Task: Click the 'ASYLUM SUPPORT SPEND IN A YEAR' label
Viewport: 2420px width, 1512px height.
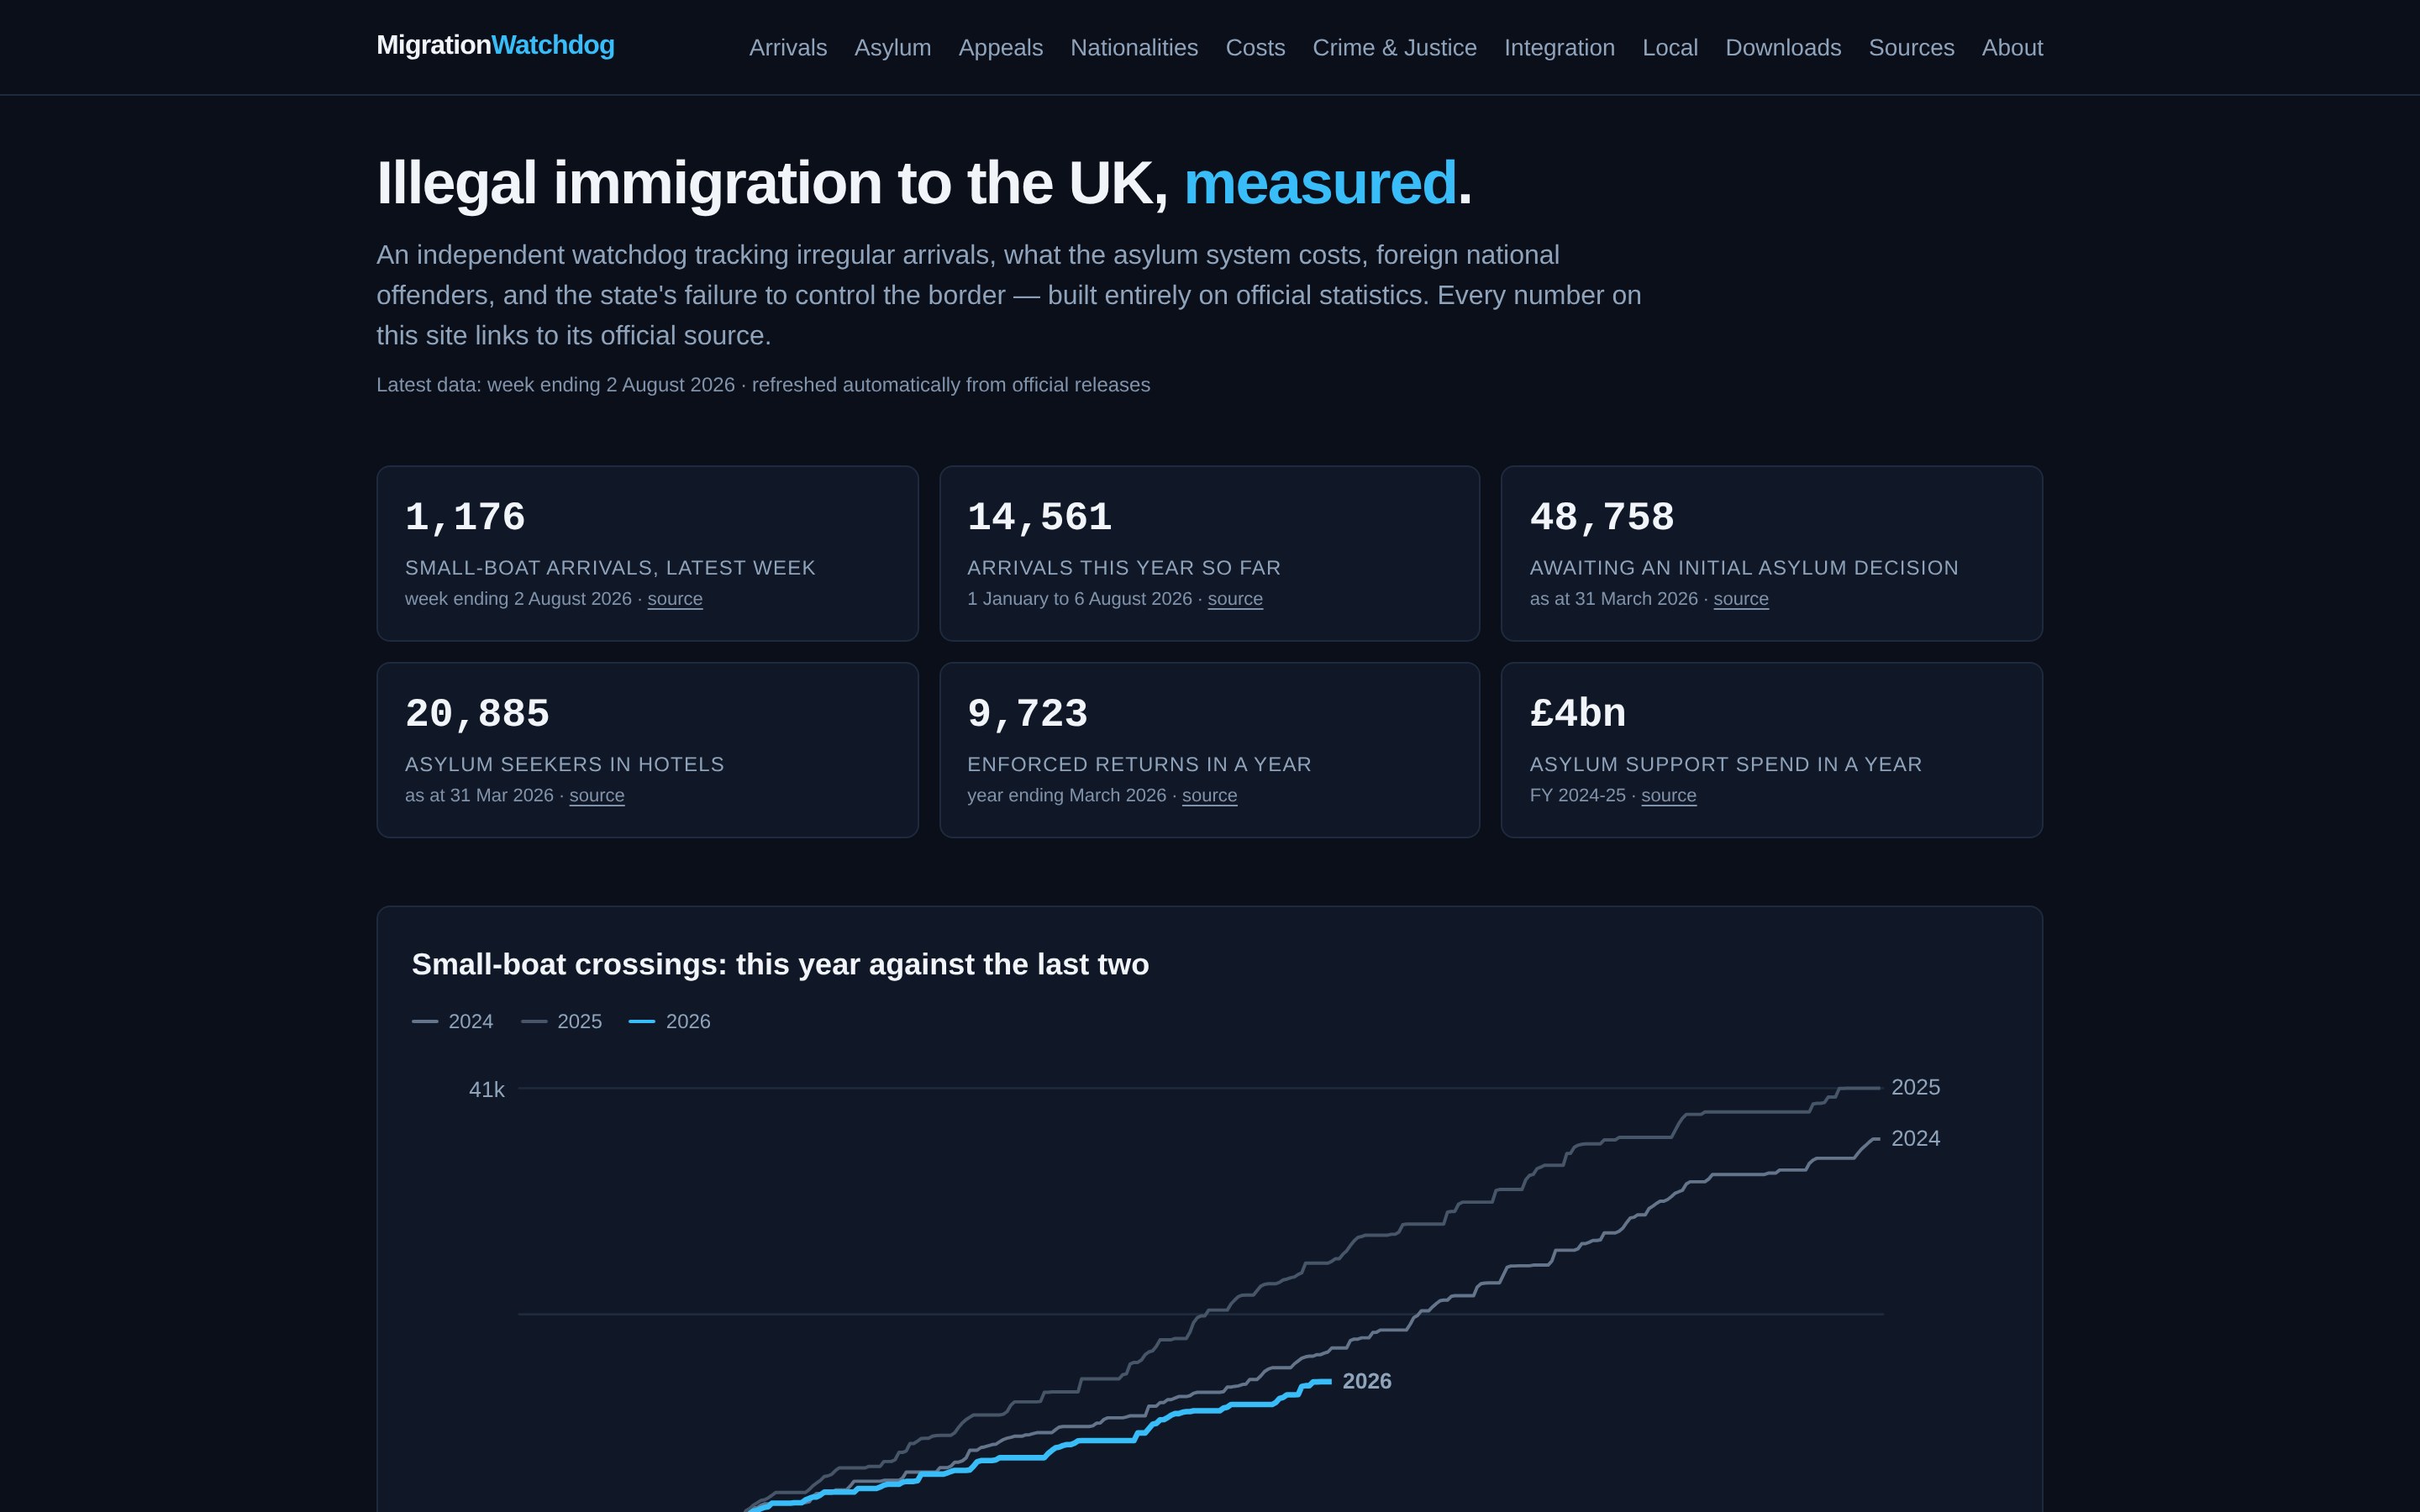Action: coord(1726,764)
